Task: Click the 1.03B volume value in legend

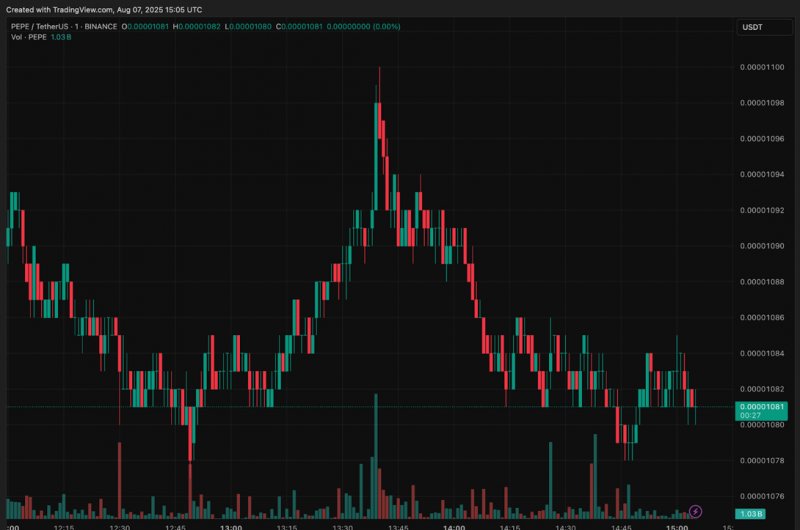Action: [61, 37]
